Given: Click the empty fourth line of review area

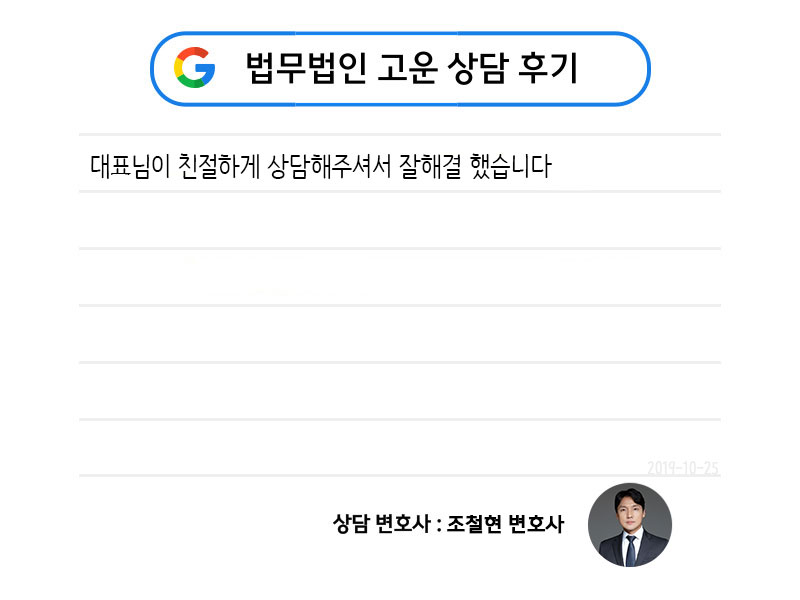Looking at the screenshot, I should (400, 334).
